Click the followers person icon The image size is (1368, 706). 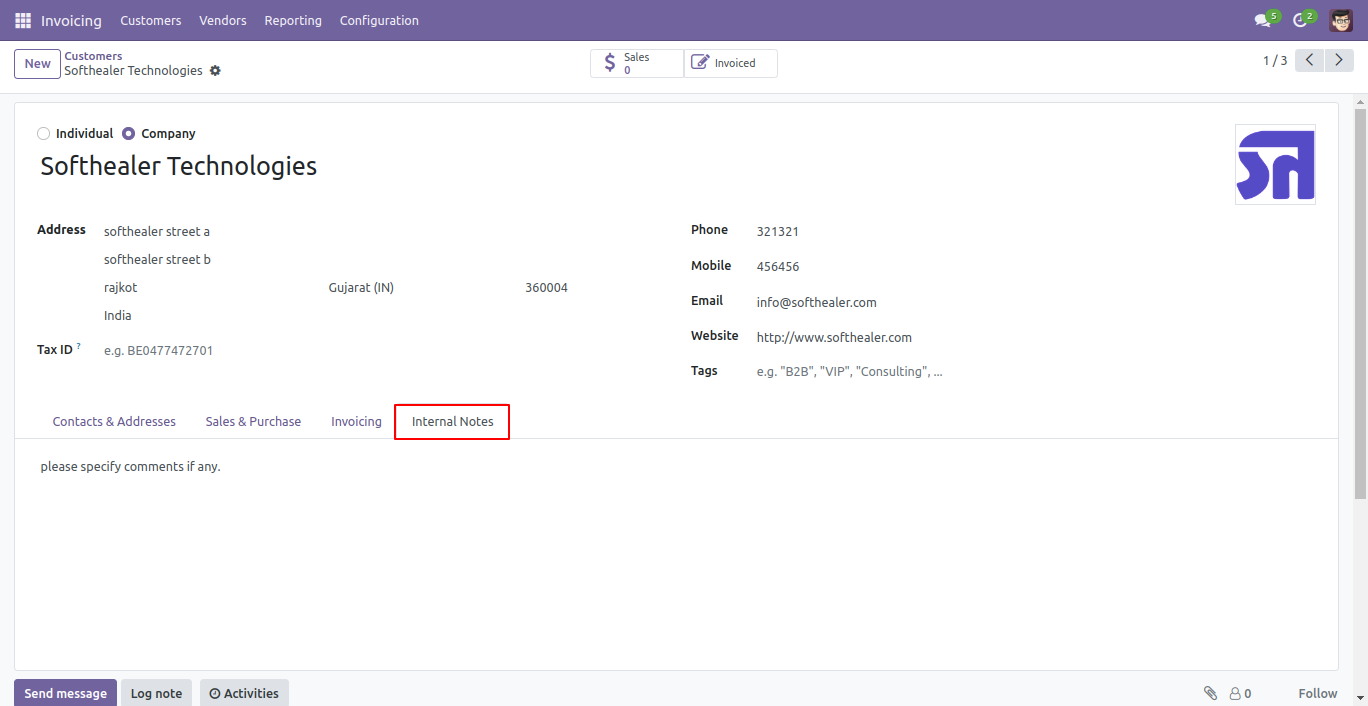(x=1235, y=693)
